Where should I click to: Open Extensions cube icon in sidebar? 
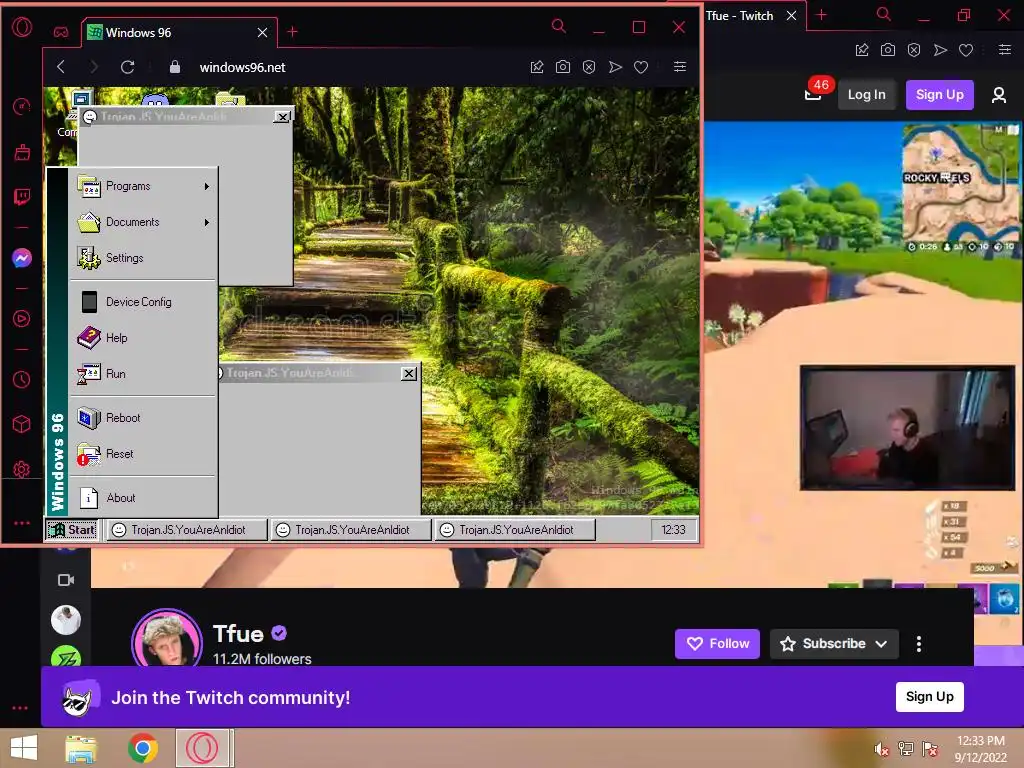[22, 424]
